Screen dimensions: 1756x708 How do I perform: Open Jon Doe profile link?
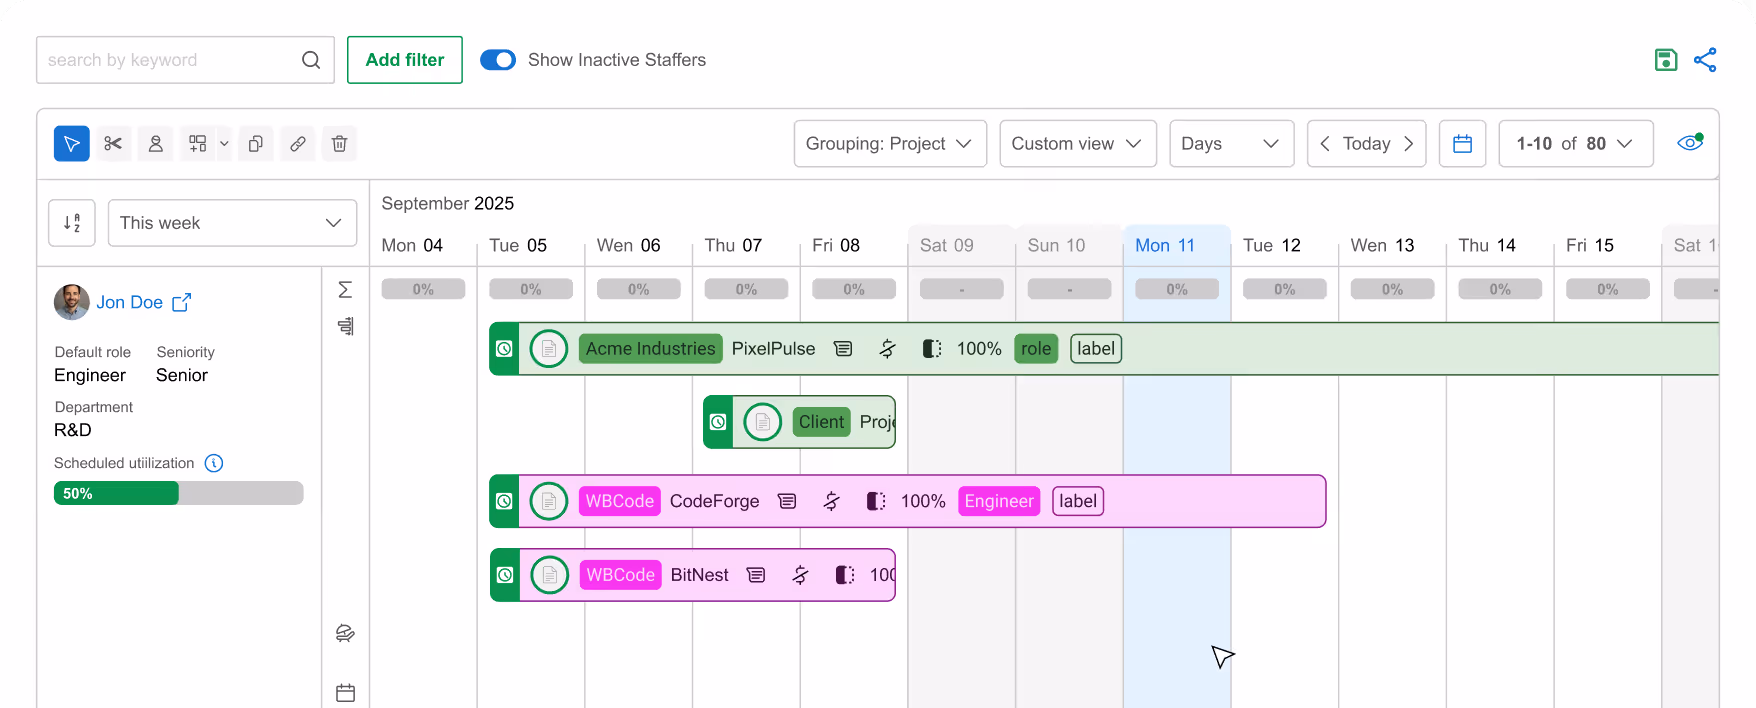tap(129, 302)
